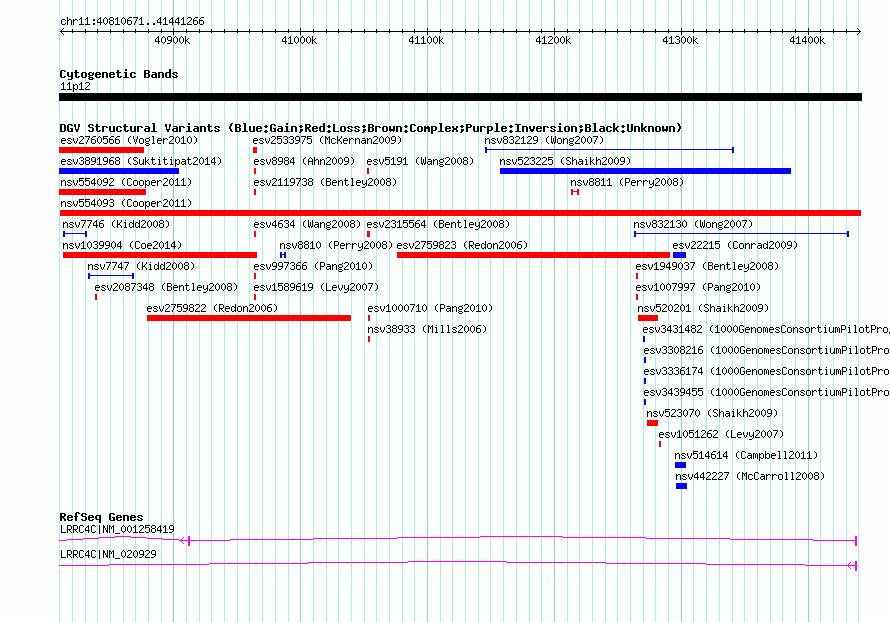Screen dimensions: 890x622
Task: Click the LRRC4C|NM_001258419 gene label
Action: point(117,529)
